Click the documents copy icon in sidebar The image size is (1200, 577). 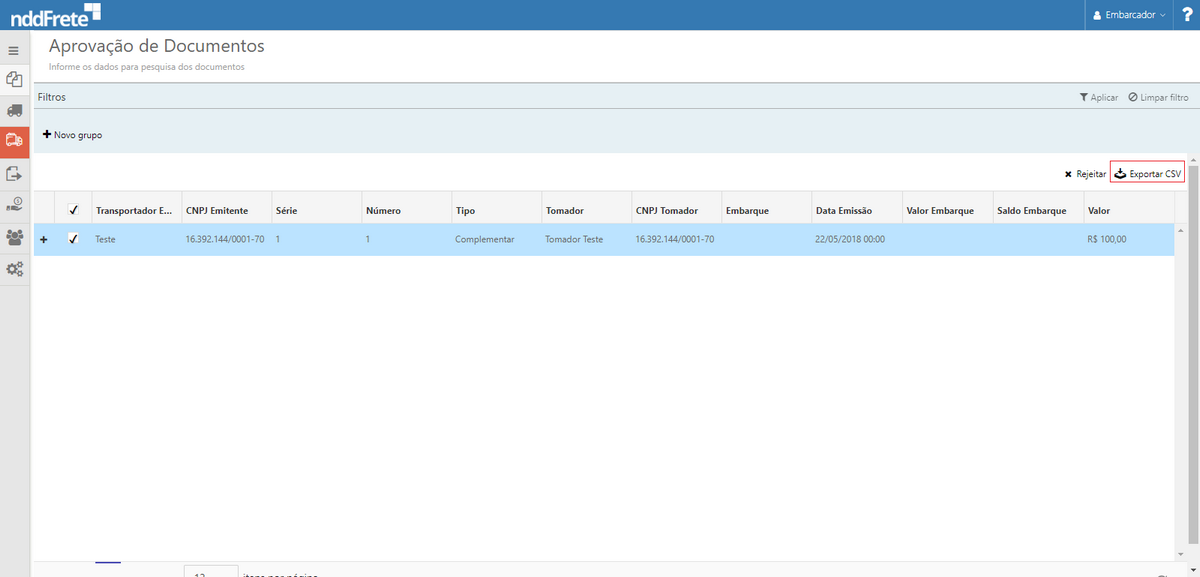click(14, 79)
